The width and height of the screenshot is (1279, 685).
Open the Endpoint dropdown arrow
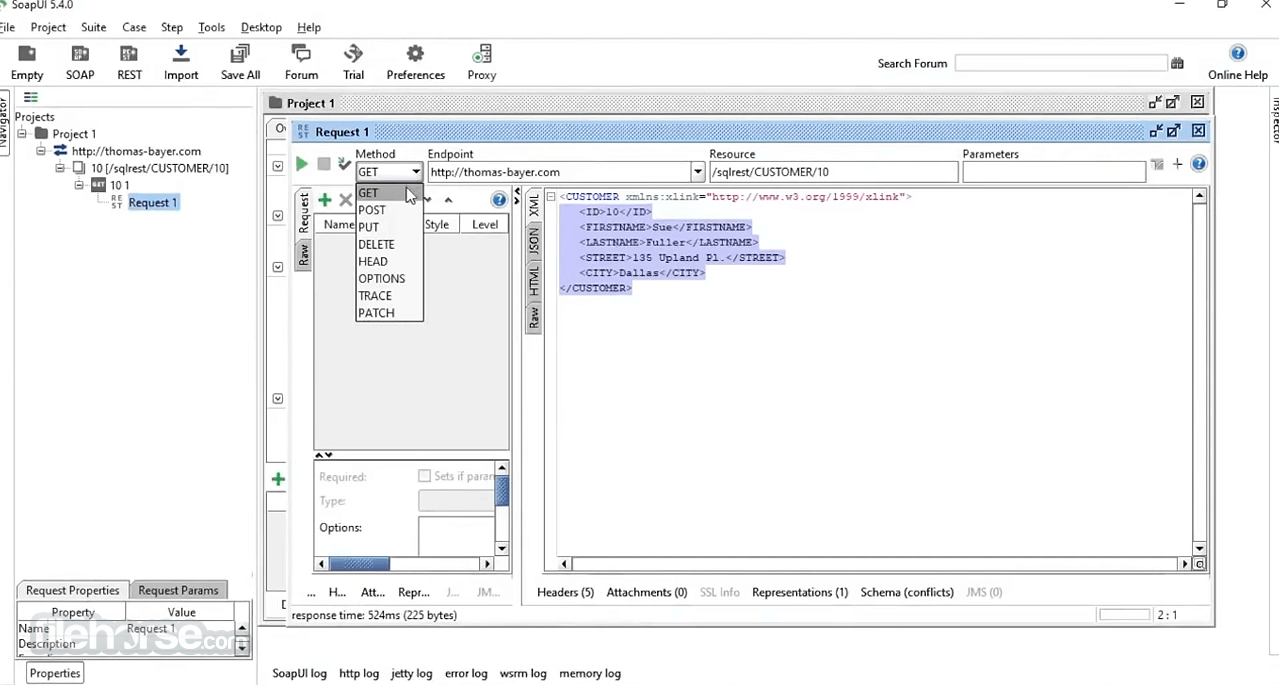point(698,172)
